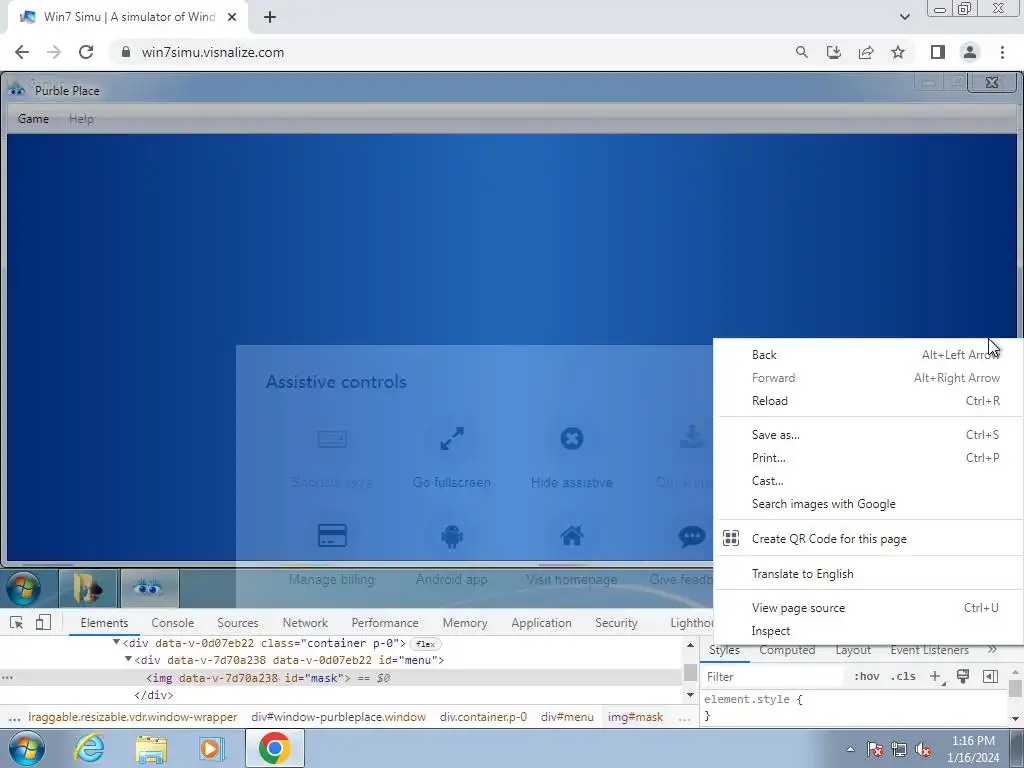Click the share page icon in address bar
The height and width of the screenshot is (768, 1024).
866,52
